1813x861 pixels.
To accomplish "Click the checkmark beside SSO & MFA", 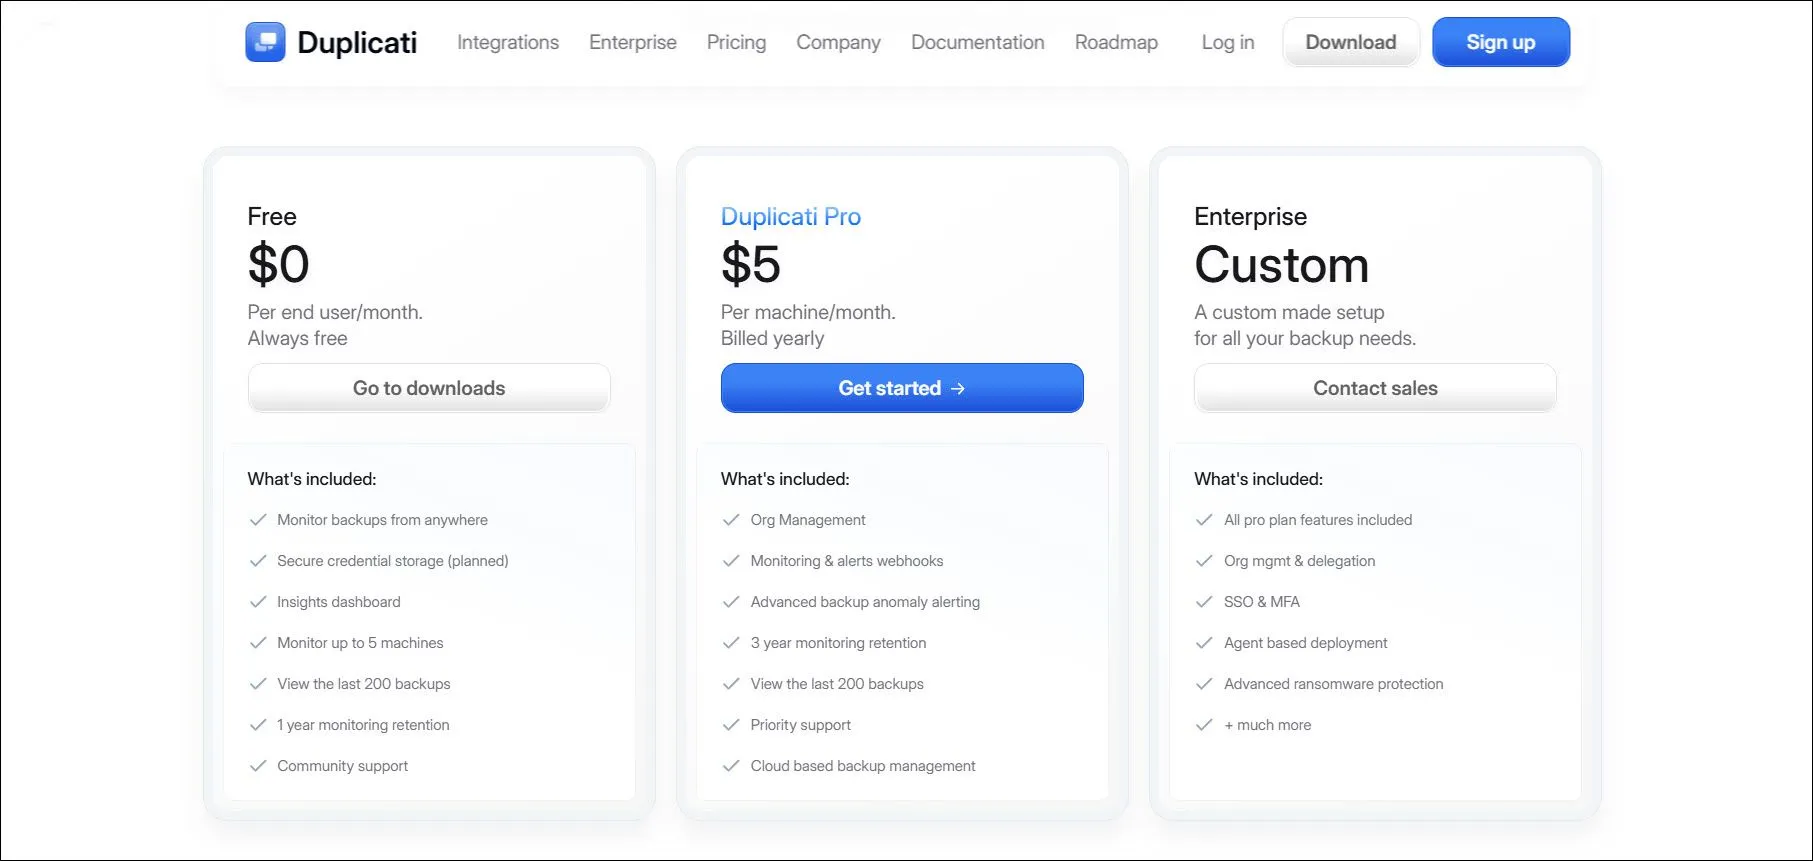I will (x=1204, y=601).
